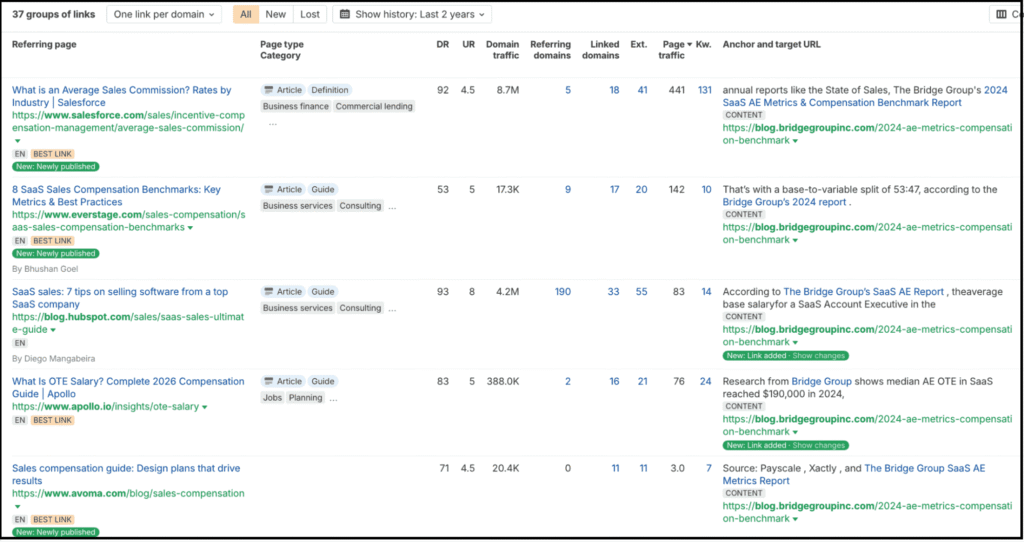Sort by Kw. column header
Screen dimensions: 1024x542
coord(703,44)
